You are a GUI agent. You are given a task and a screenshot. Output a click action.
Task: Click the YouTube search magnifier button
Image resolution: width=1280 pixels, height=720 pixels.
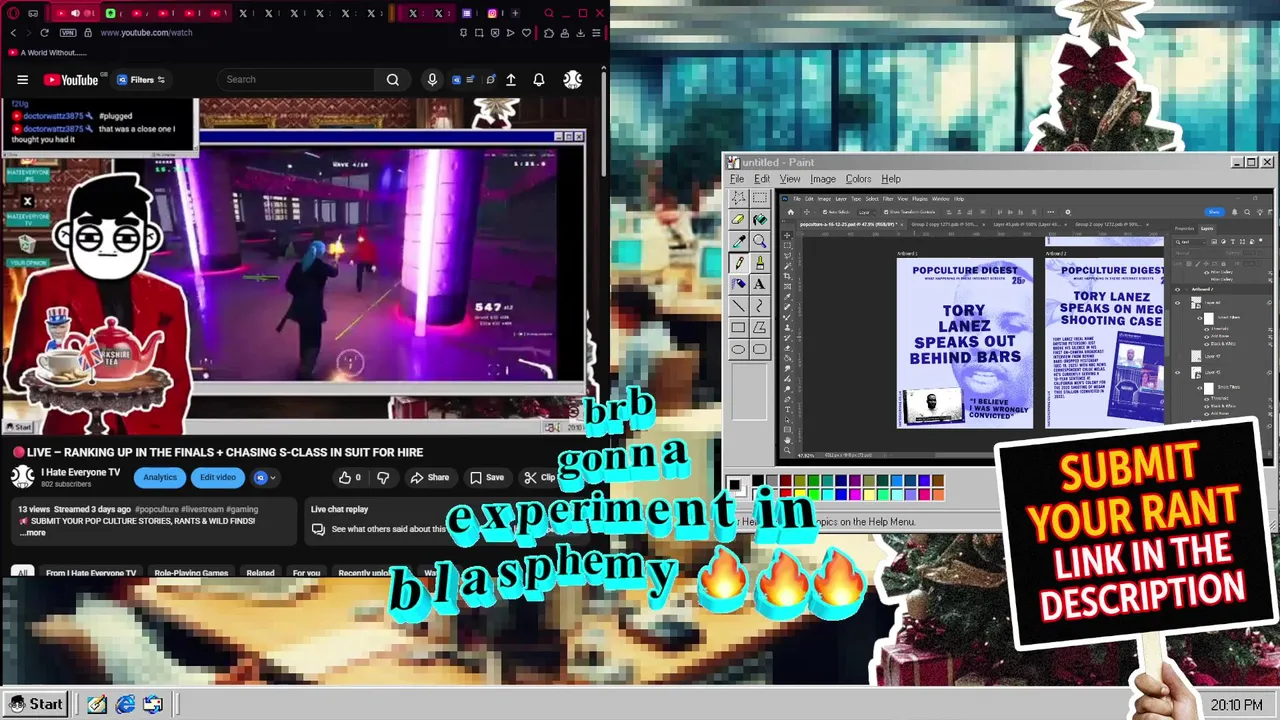pyautogui.click(x=393, y=80)
